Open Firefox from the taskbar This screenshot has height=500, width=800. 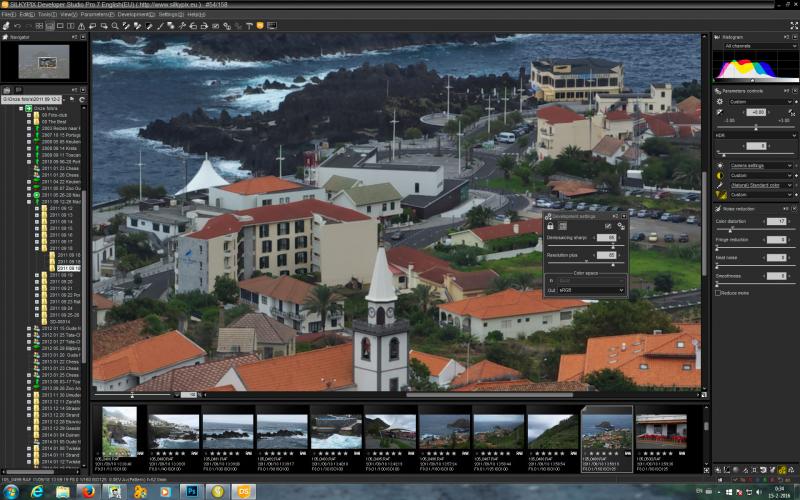(x=88, y=492)
